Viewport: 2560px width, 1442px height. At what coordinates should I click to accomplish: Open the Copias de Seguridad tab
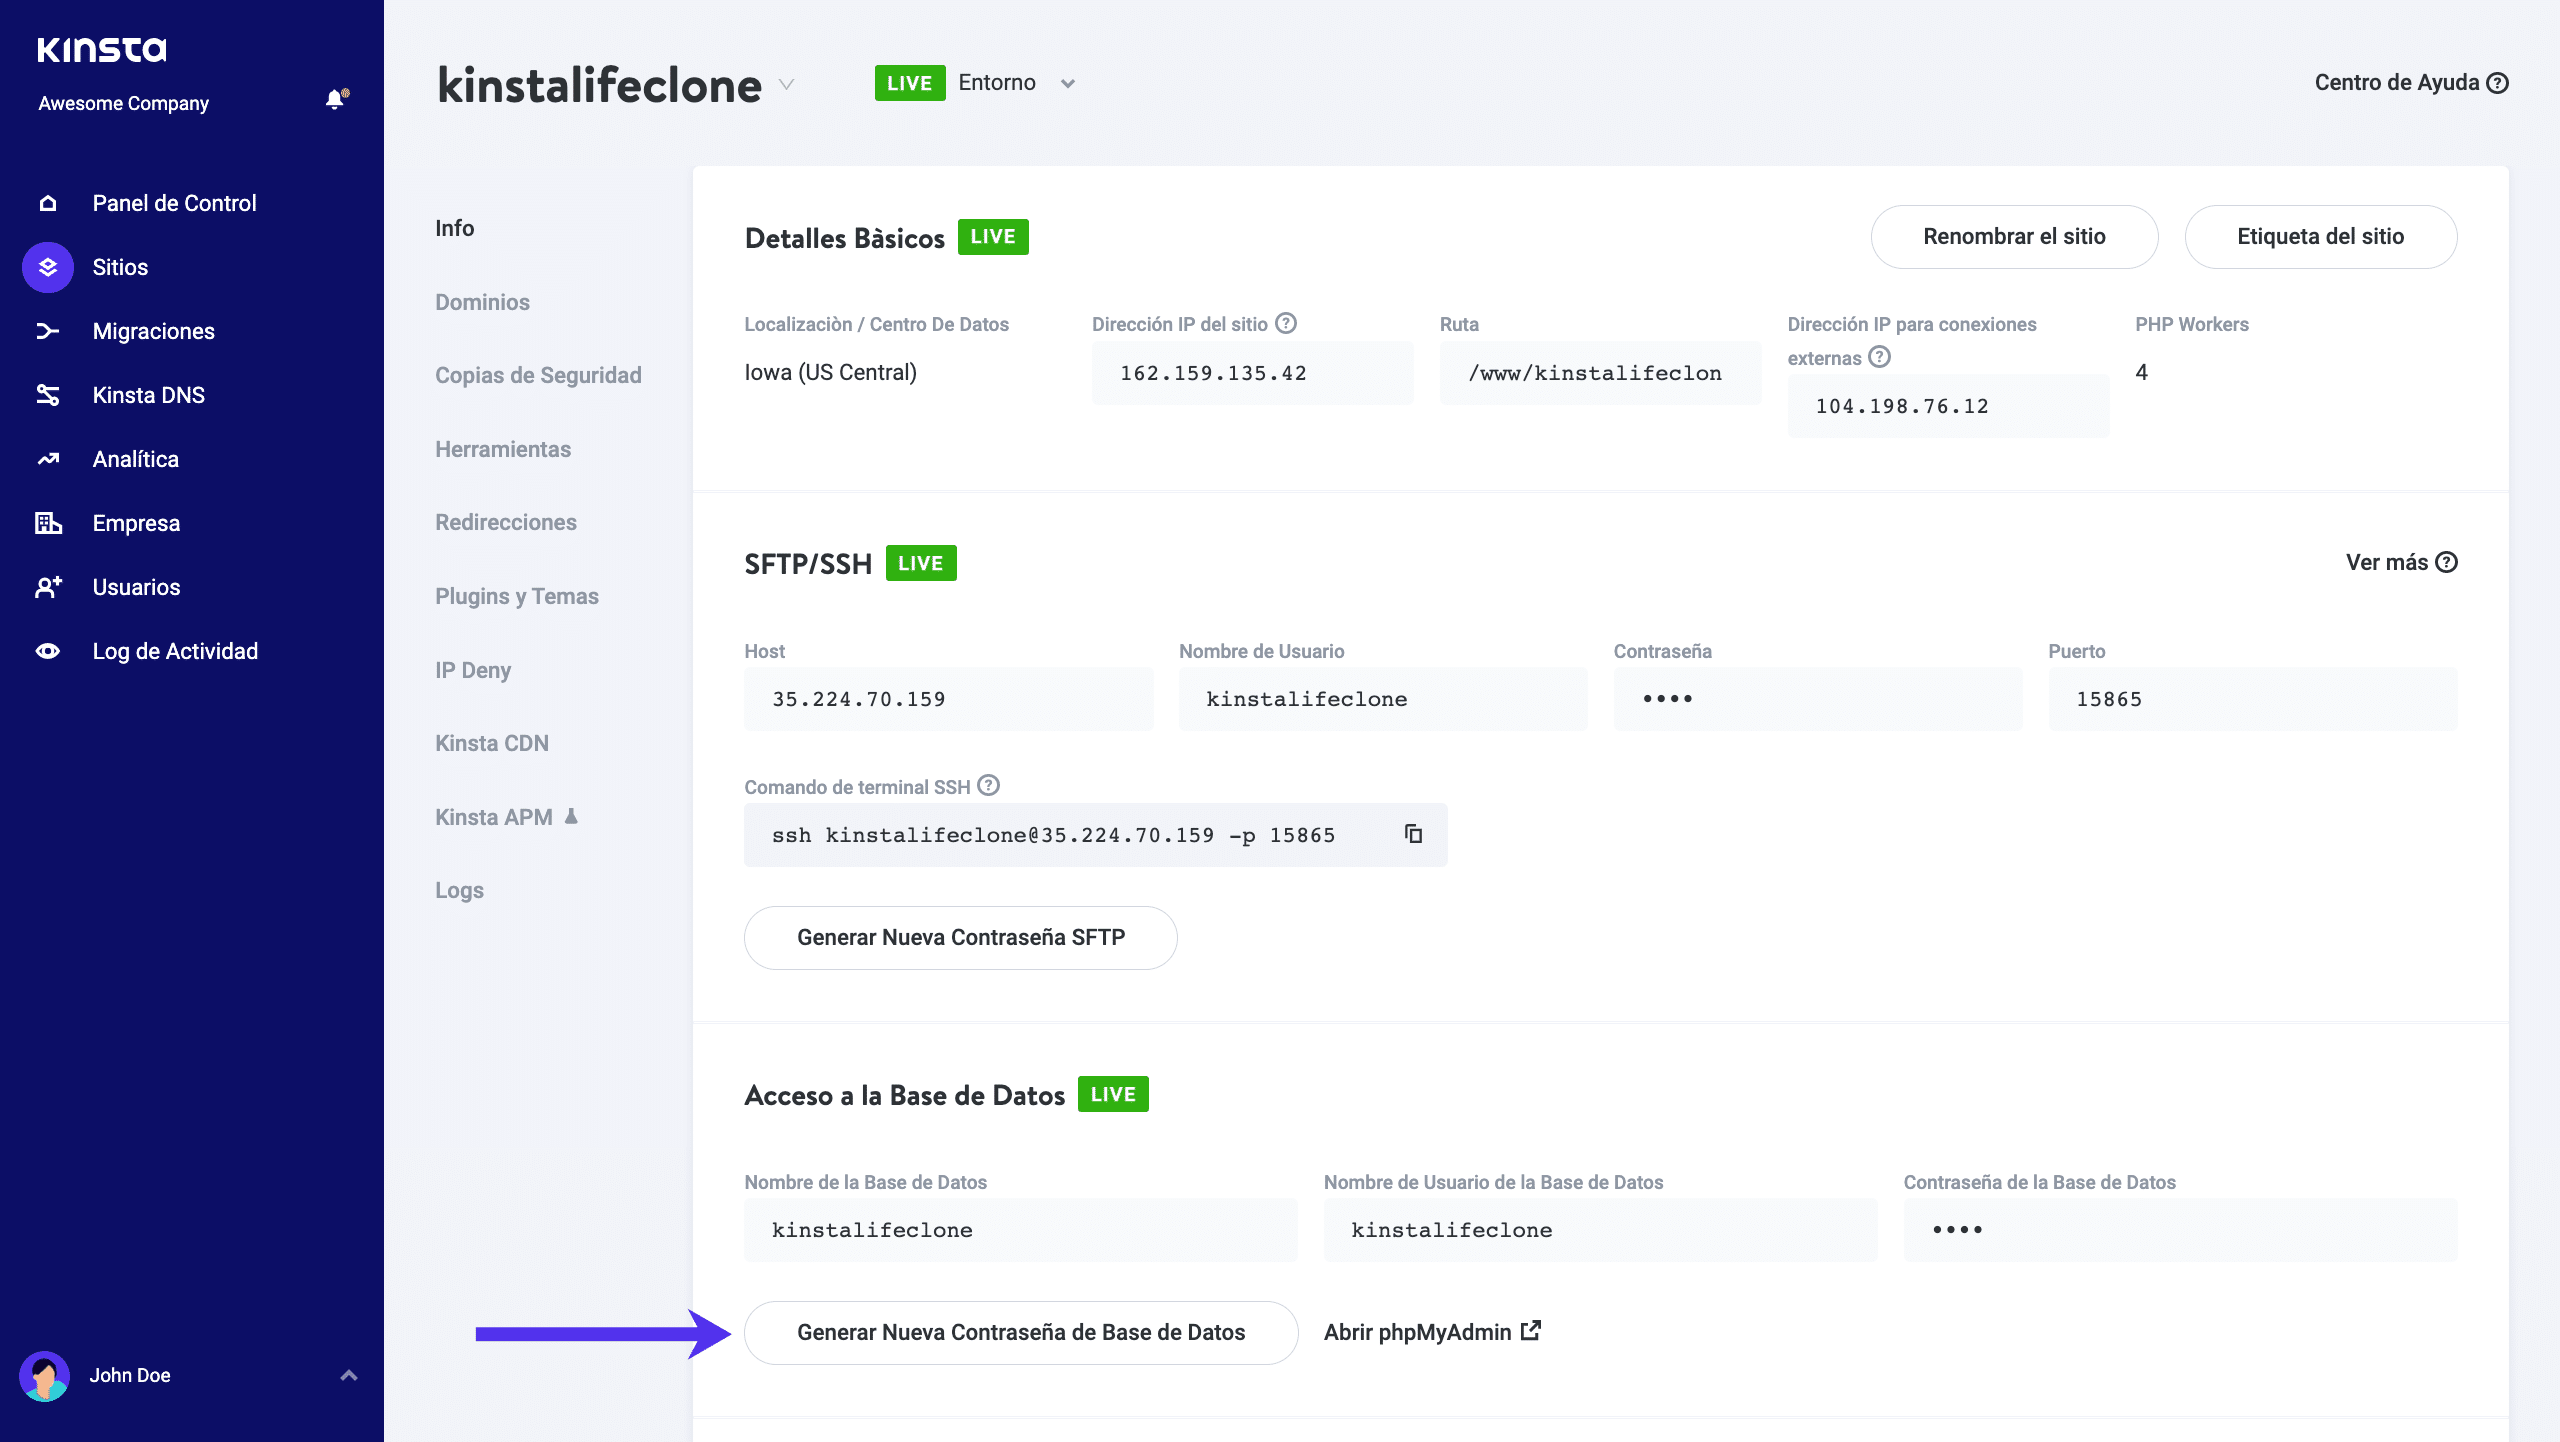click(x=538, y=375)
